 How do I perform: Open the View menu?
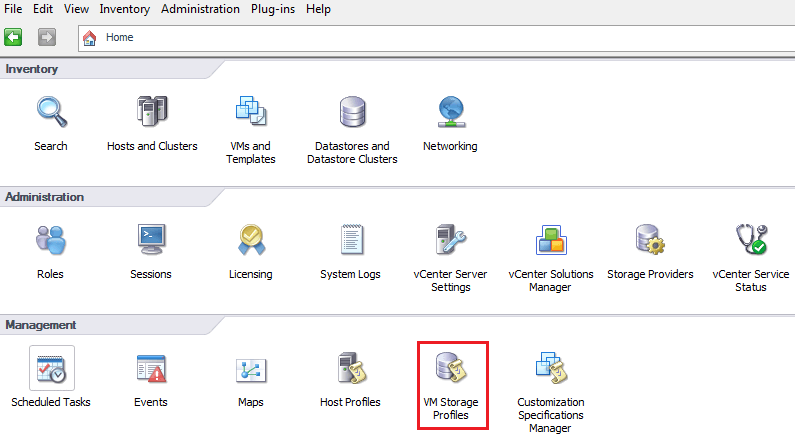(x=76, y=9)
